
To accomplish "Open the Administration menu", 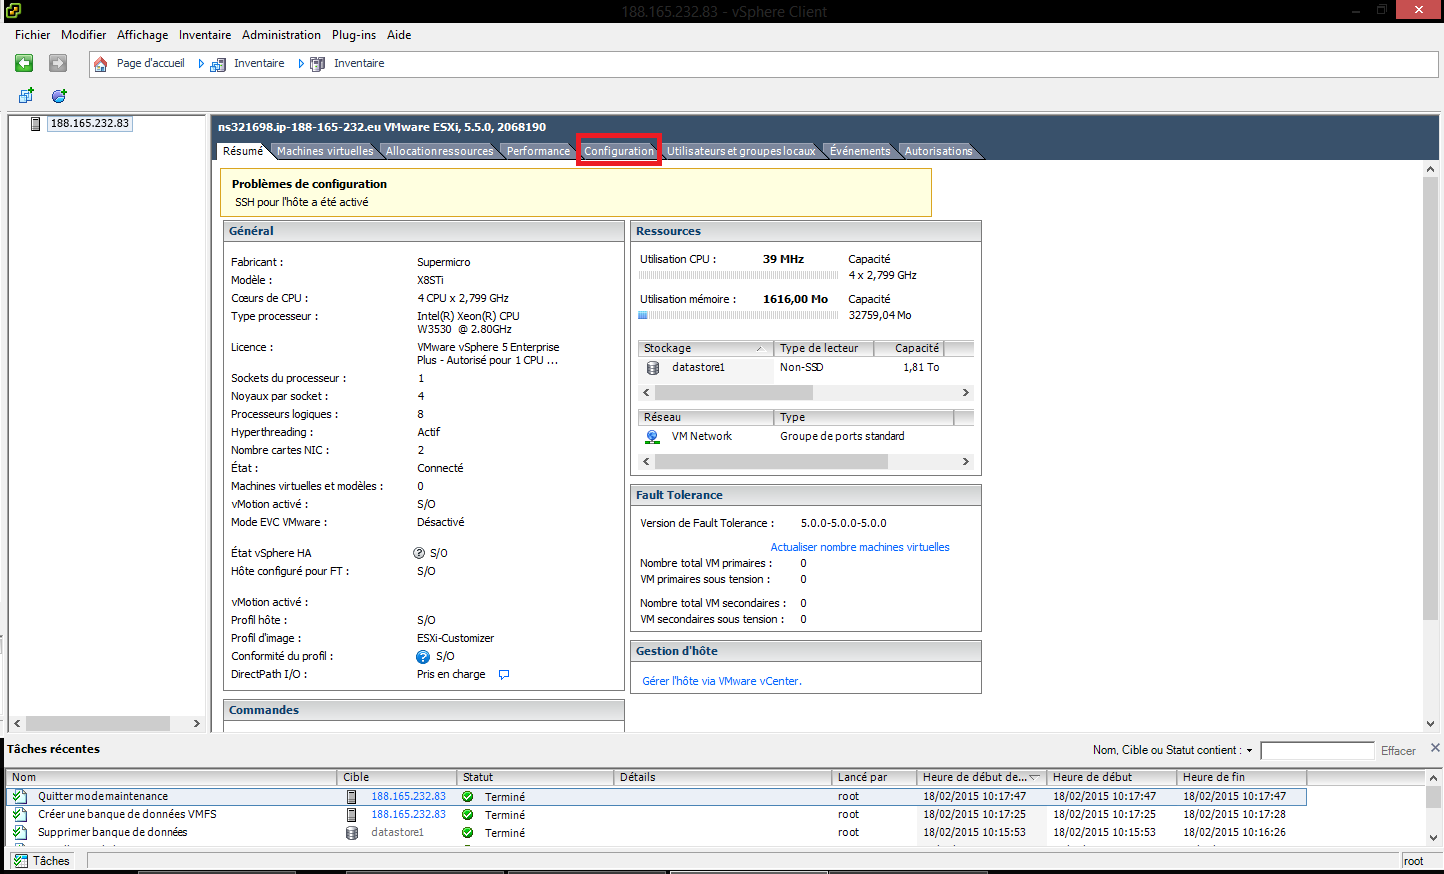I will click(281, 35).
